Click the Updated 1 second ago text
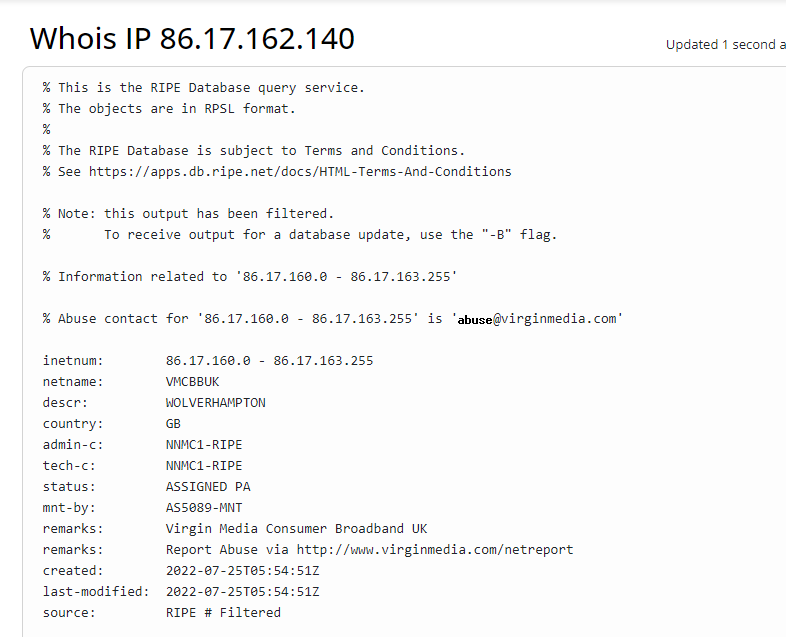This screenshot has width=786, height=637. point(725,45)
